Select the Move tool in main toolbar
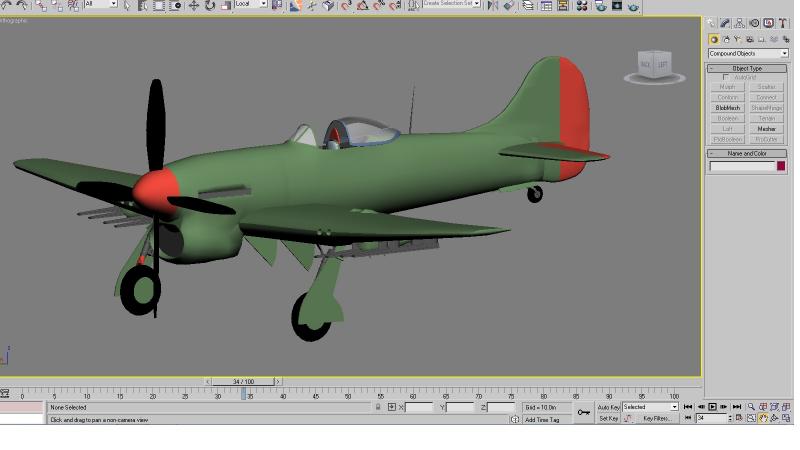 tap(193, 6)
